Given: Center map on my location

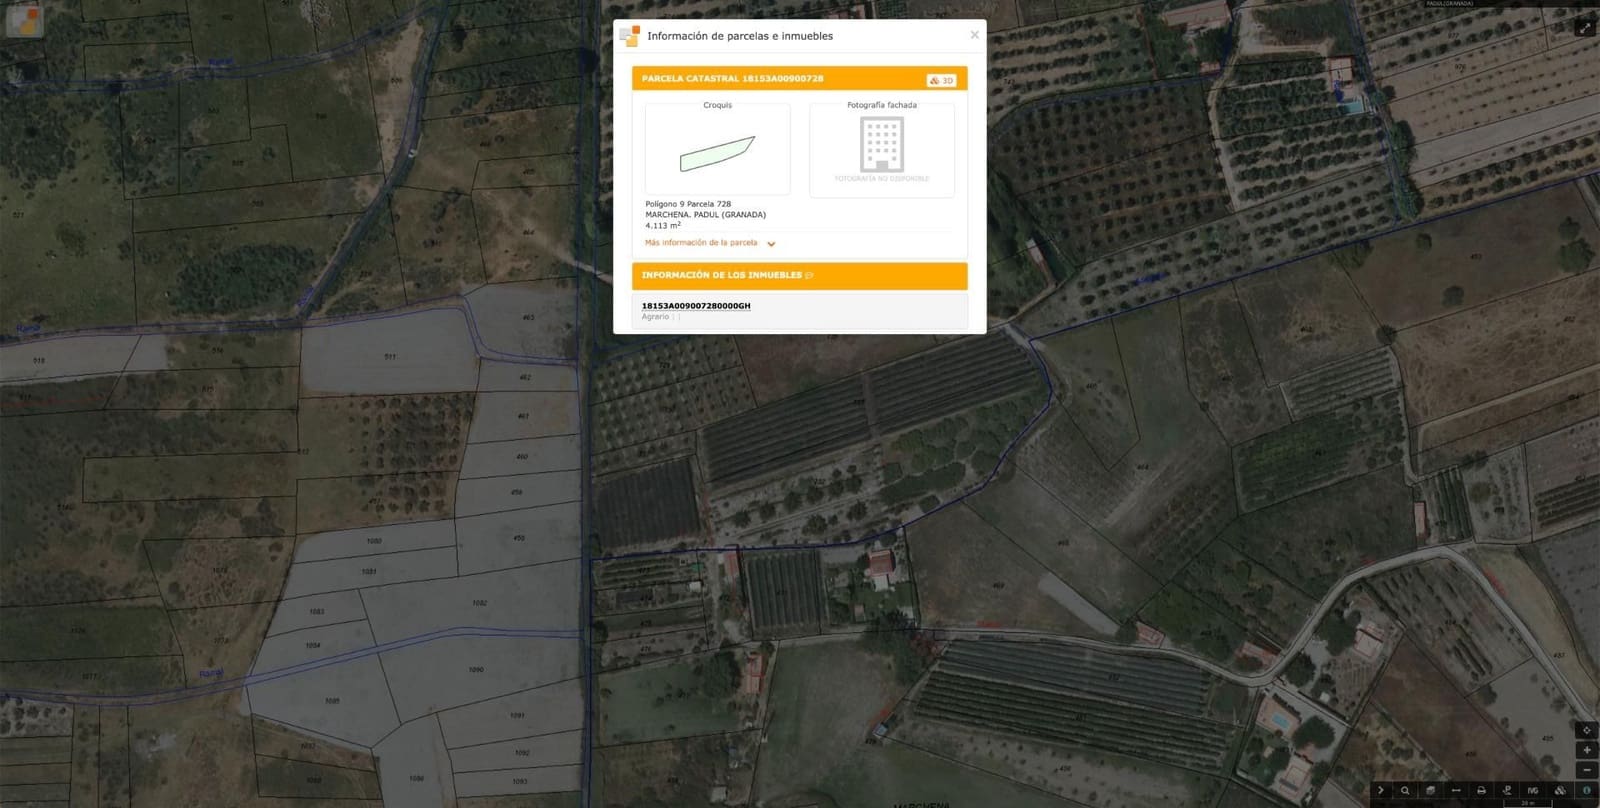Looking at the screenshot, I should (1586, 730).
